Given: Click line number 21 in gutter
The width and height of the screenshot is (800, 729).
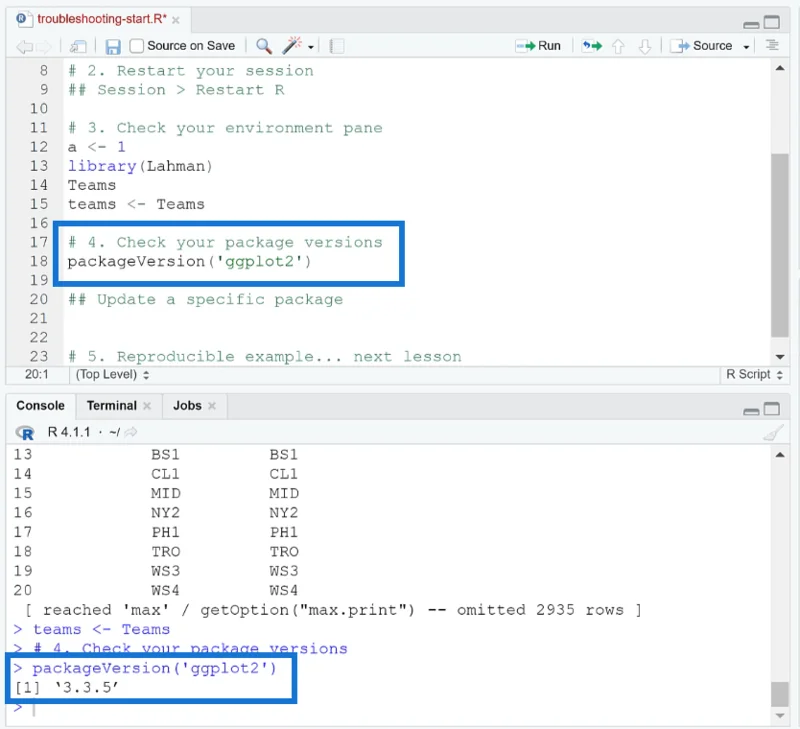Looking at the screenshot, I should click(x=39, y=319).
